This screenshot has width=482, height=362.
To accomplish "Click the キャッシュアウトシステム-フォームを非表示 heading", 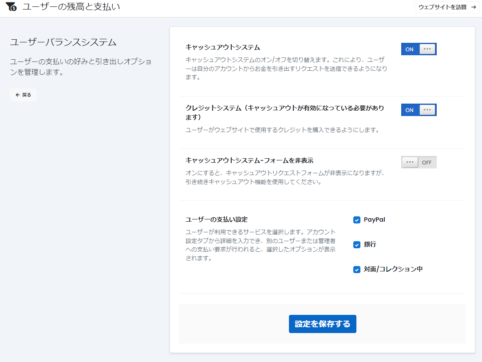I will point(249,160).
